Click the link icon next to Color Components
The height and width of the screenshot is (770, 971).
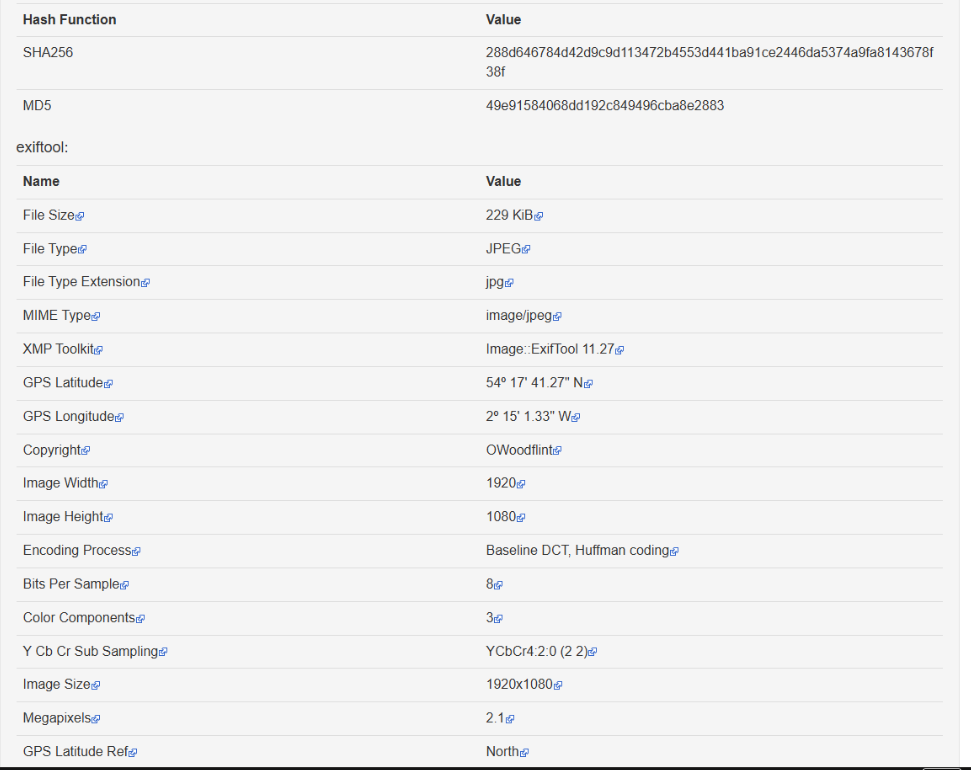tap(141, 619)
